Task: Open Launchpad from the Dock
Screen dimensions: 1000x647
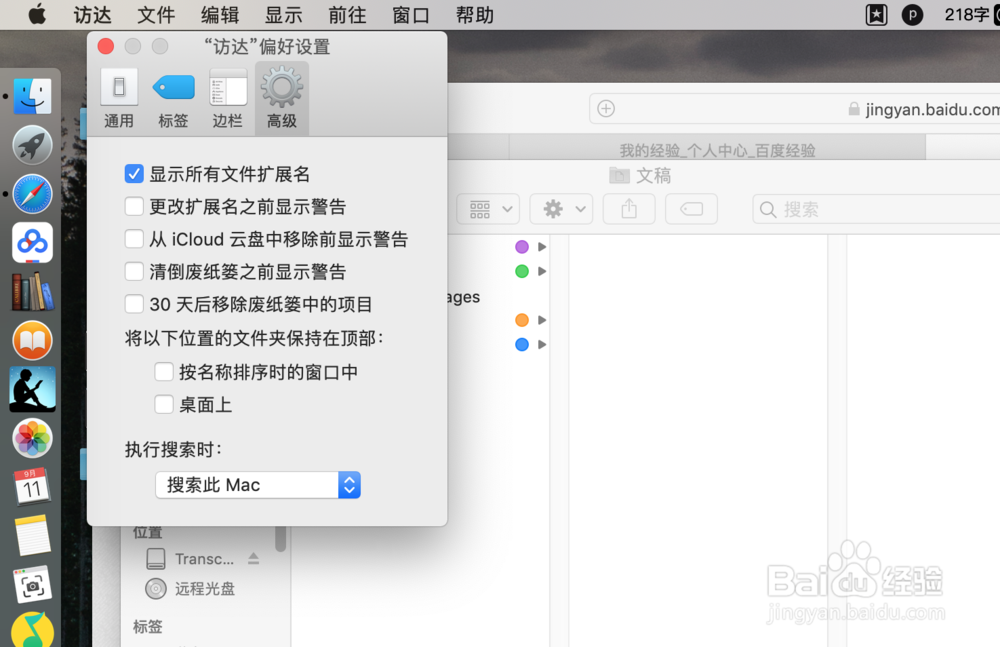Action: click(x=31, y=144)
